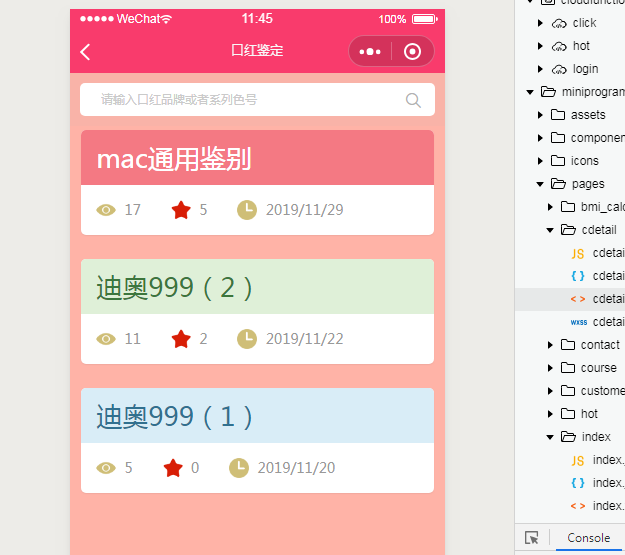Click the clock icon beside 2019/11/20
Viewport: 625px width, 555px height.
pos(239,468)
